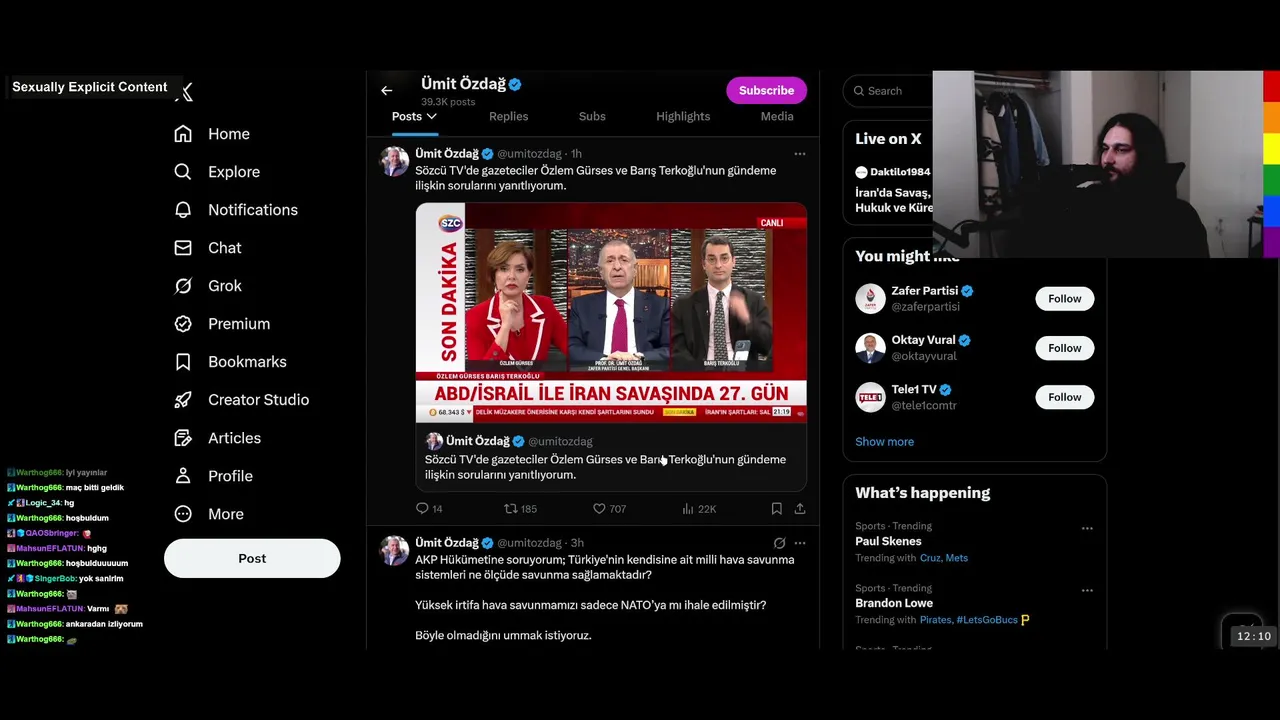
Task: Switch to the Subs tab
Action: (592, 117)
